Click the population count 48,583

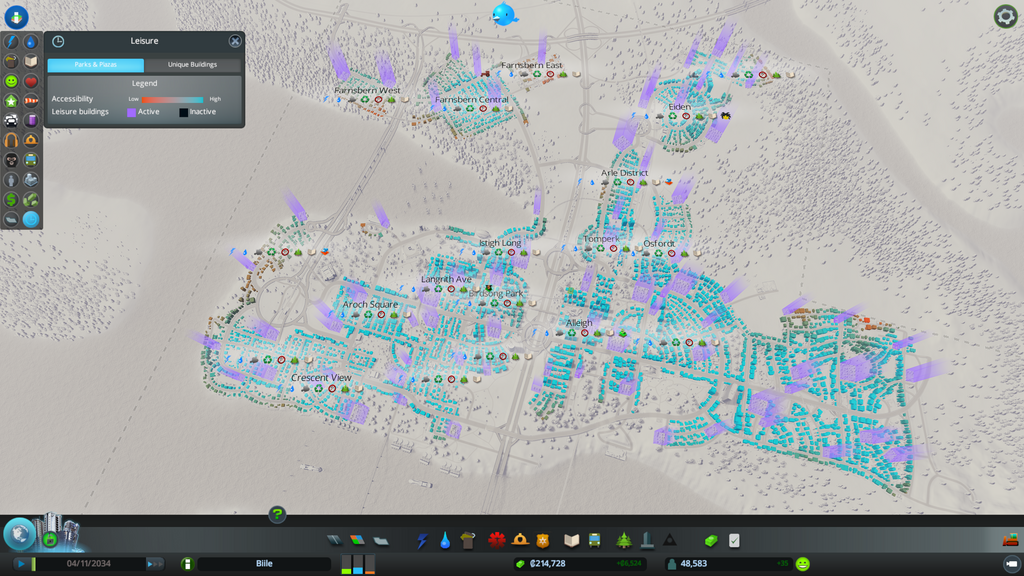[x=694, y=564]
